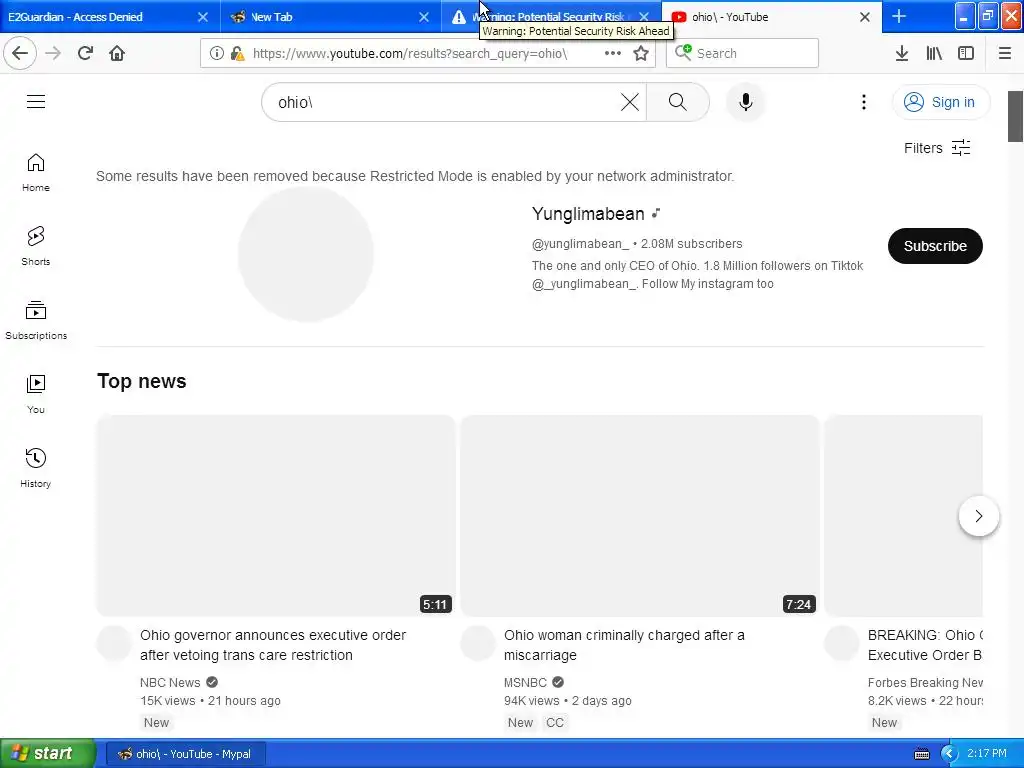
Task: Click the browser Search box
Action: click(x=742, y=53)
